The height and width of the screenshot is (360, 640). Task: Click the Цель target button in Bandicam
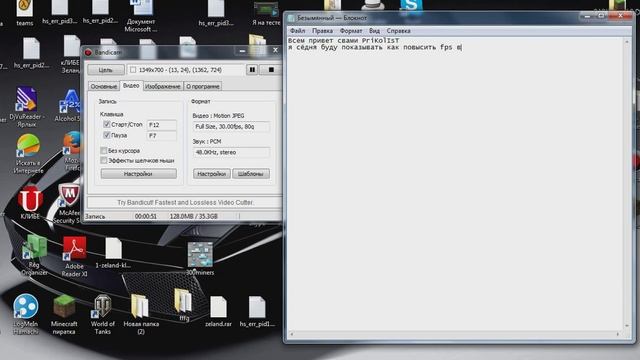click(x=106, y=70)
